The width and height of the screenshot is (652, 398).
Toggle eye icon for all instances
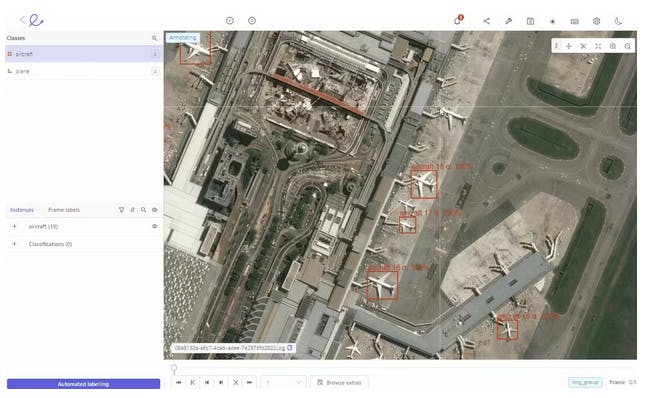click(x=154, y=210)
